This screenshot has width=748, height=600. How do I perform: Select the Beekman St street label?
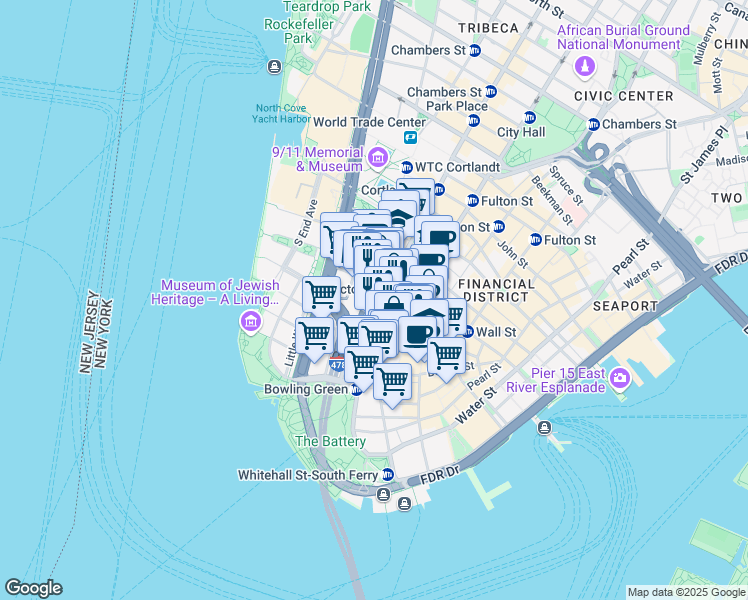pos(551,200)
